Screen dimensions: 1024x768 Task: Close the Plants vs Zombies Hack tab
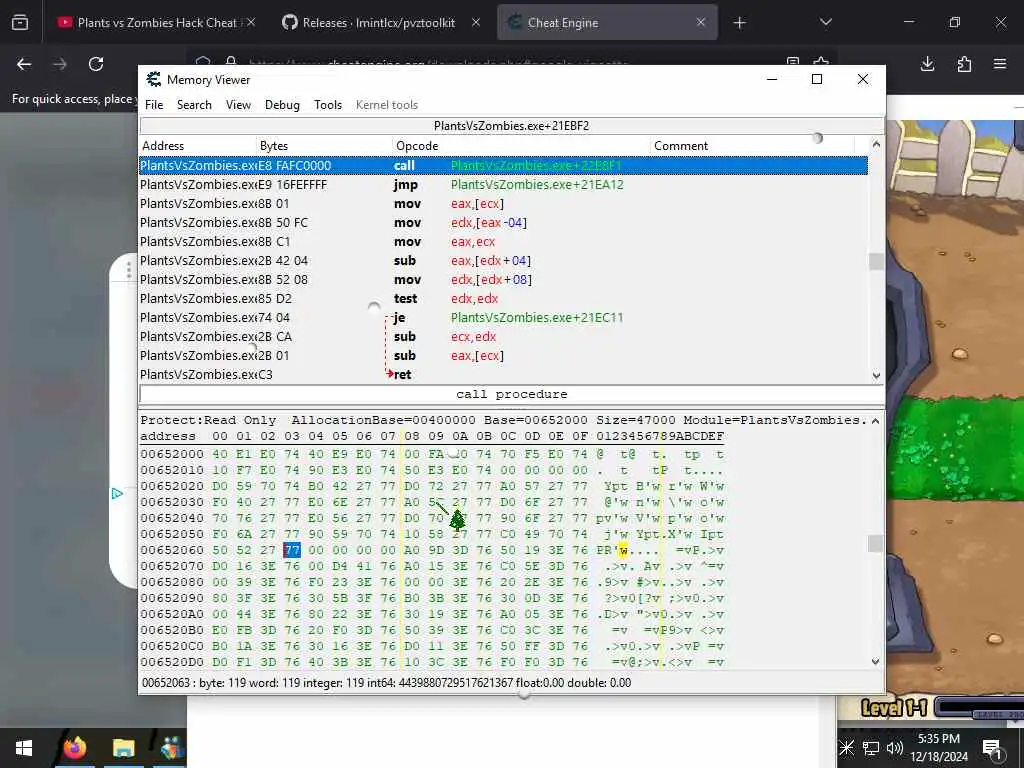(251, 22)
